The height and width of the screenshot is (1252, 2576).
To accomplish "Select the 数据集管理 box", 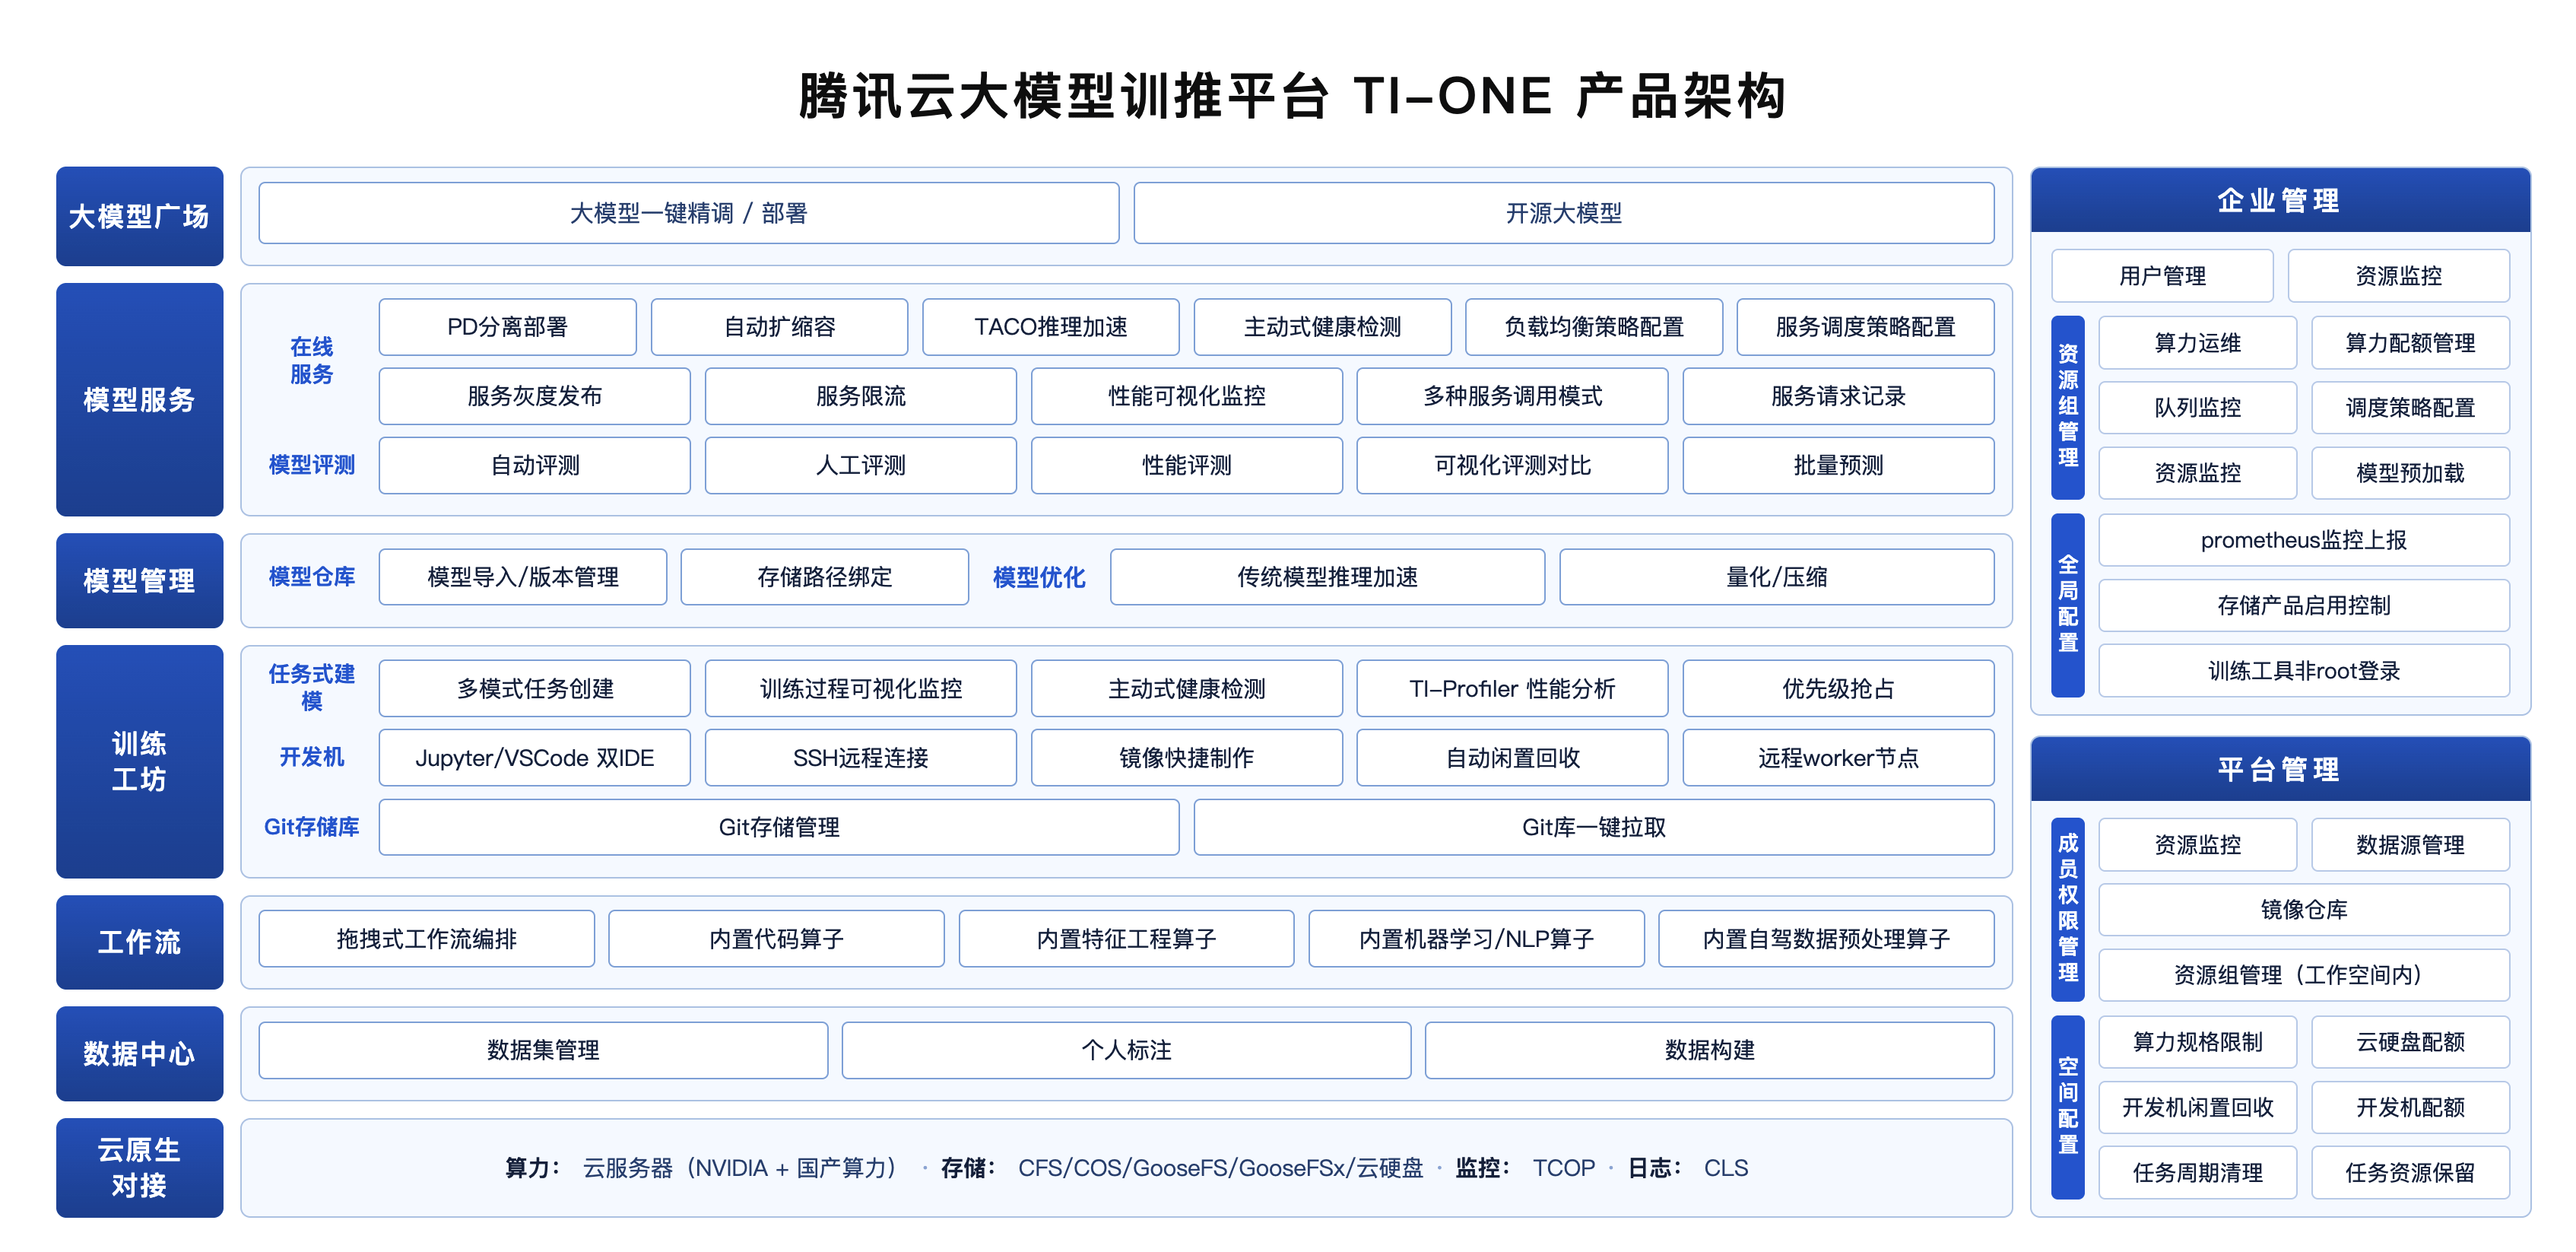I will tap(543, 1050).
